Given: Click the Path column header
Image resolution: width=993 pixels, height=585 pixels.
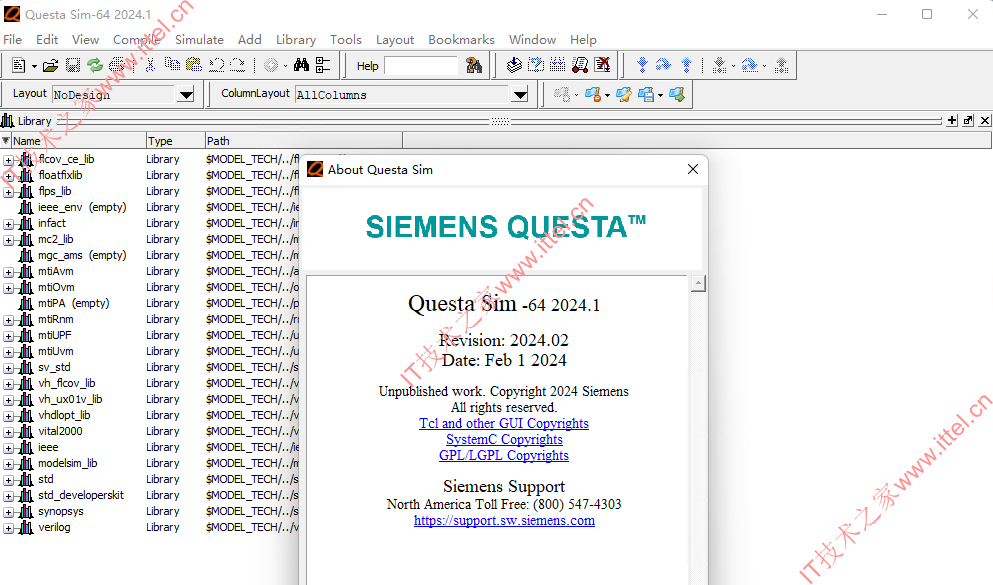Looking at the screenshot, I should tap(303, 141).
